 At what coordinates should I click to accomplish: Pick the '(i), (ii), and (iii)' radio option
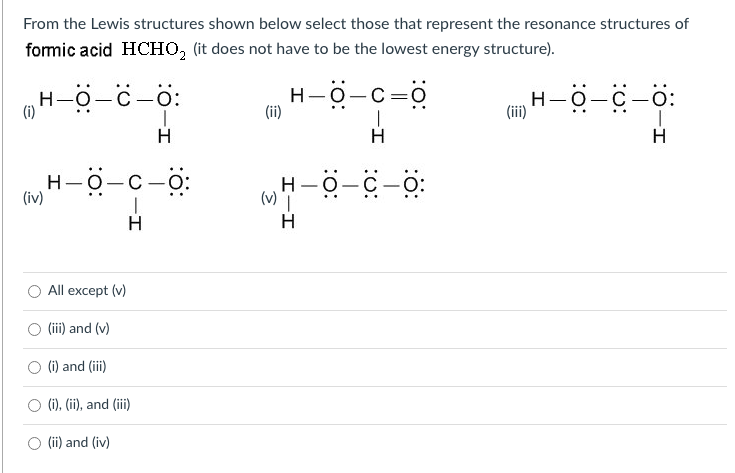(x=34, y=405)
